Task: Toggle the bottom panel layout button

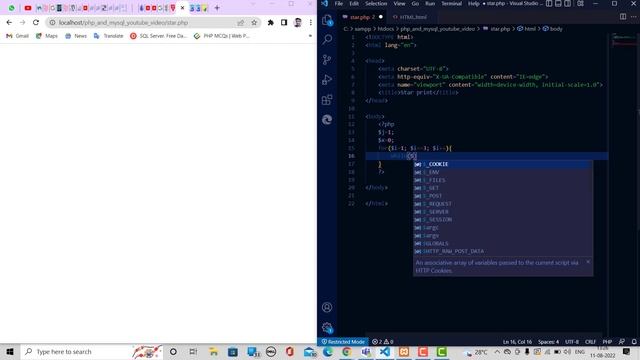Action: 558,4
